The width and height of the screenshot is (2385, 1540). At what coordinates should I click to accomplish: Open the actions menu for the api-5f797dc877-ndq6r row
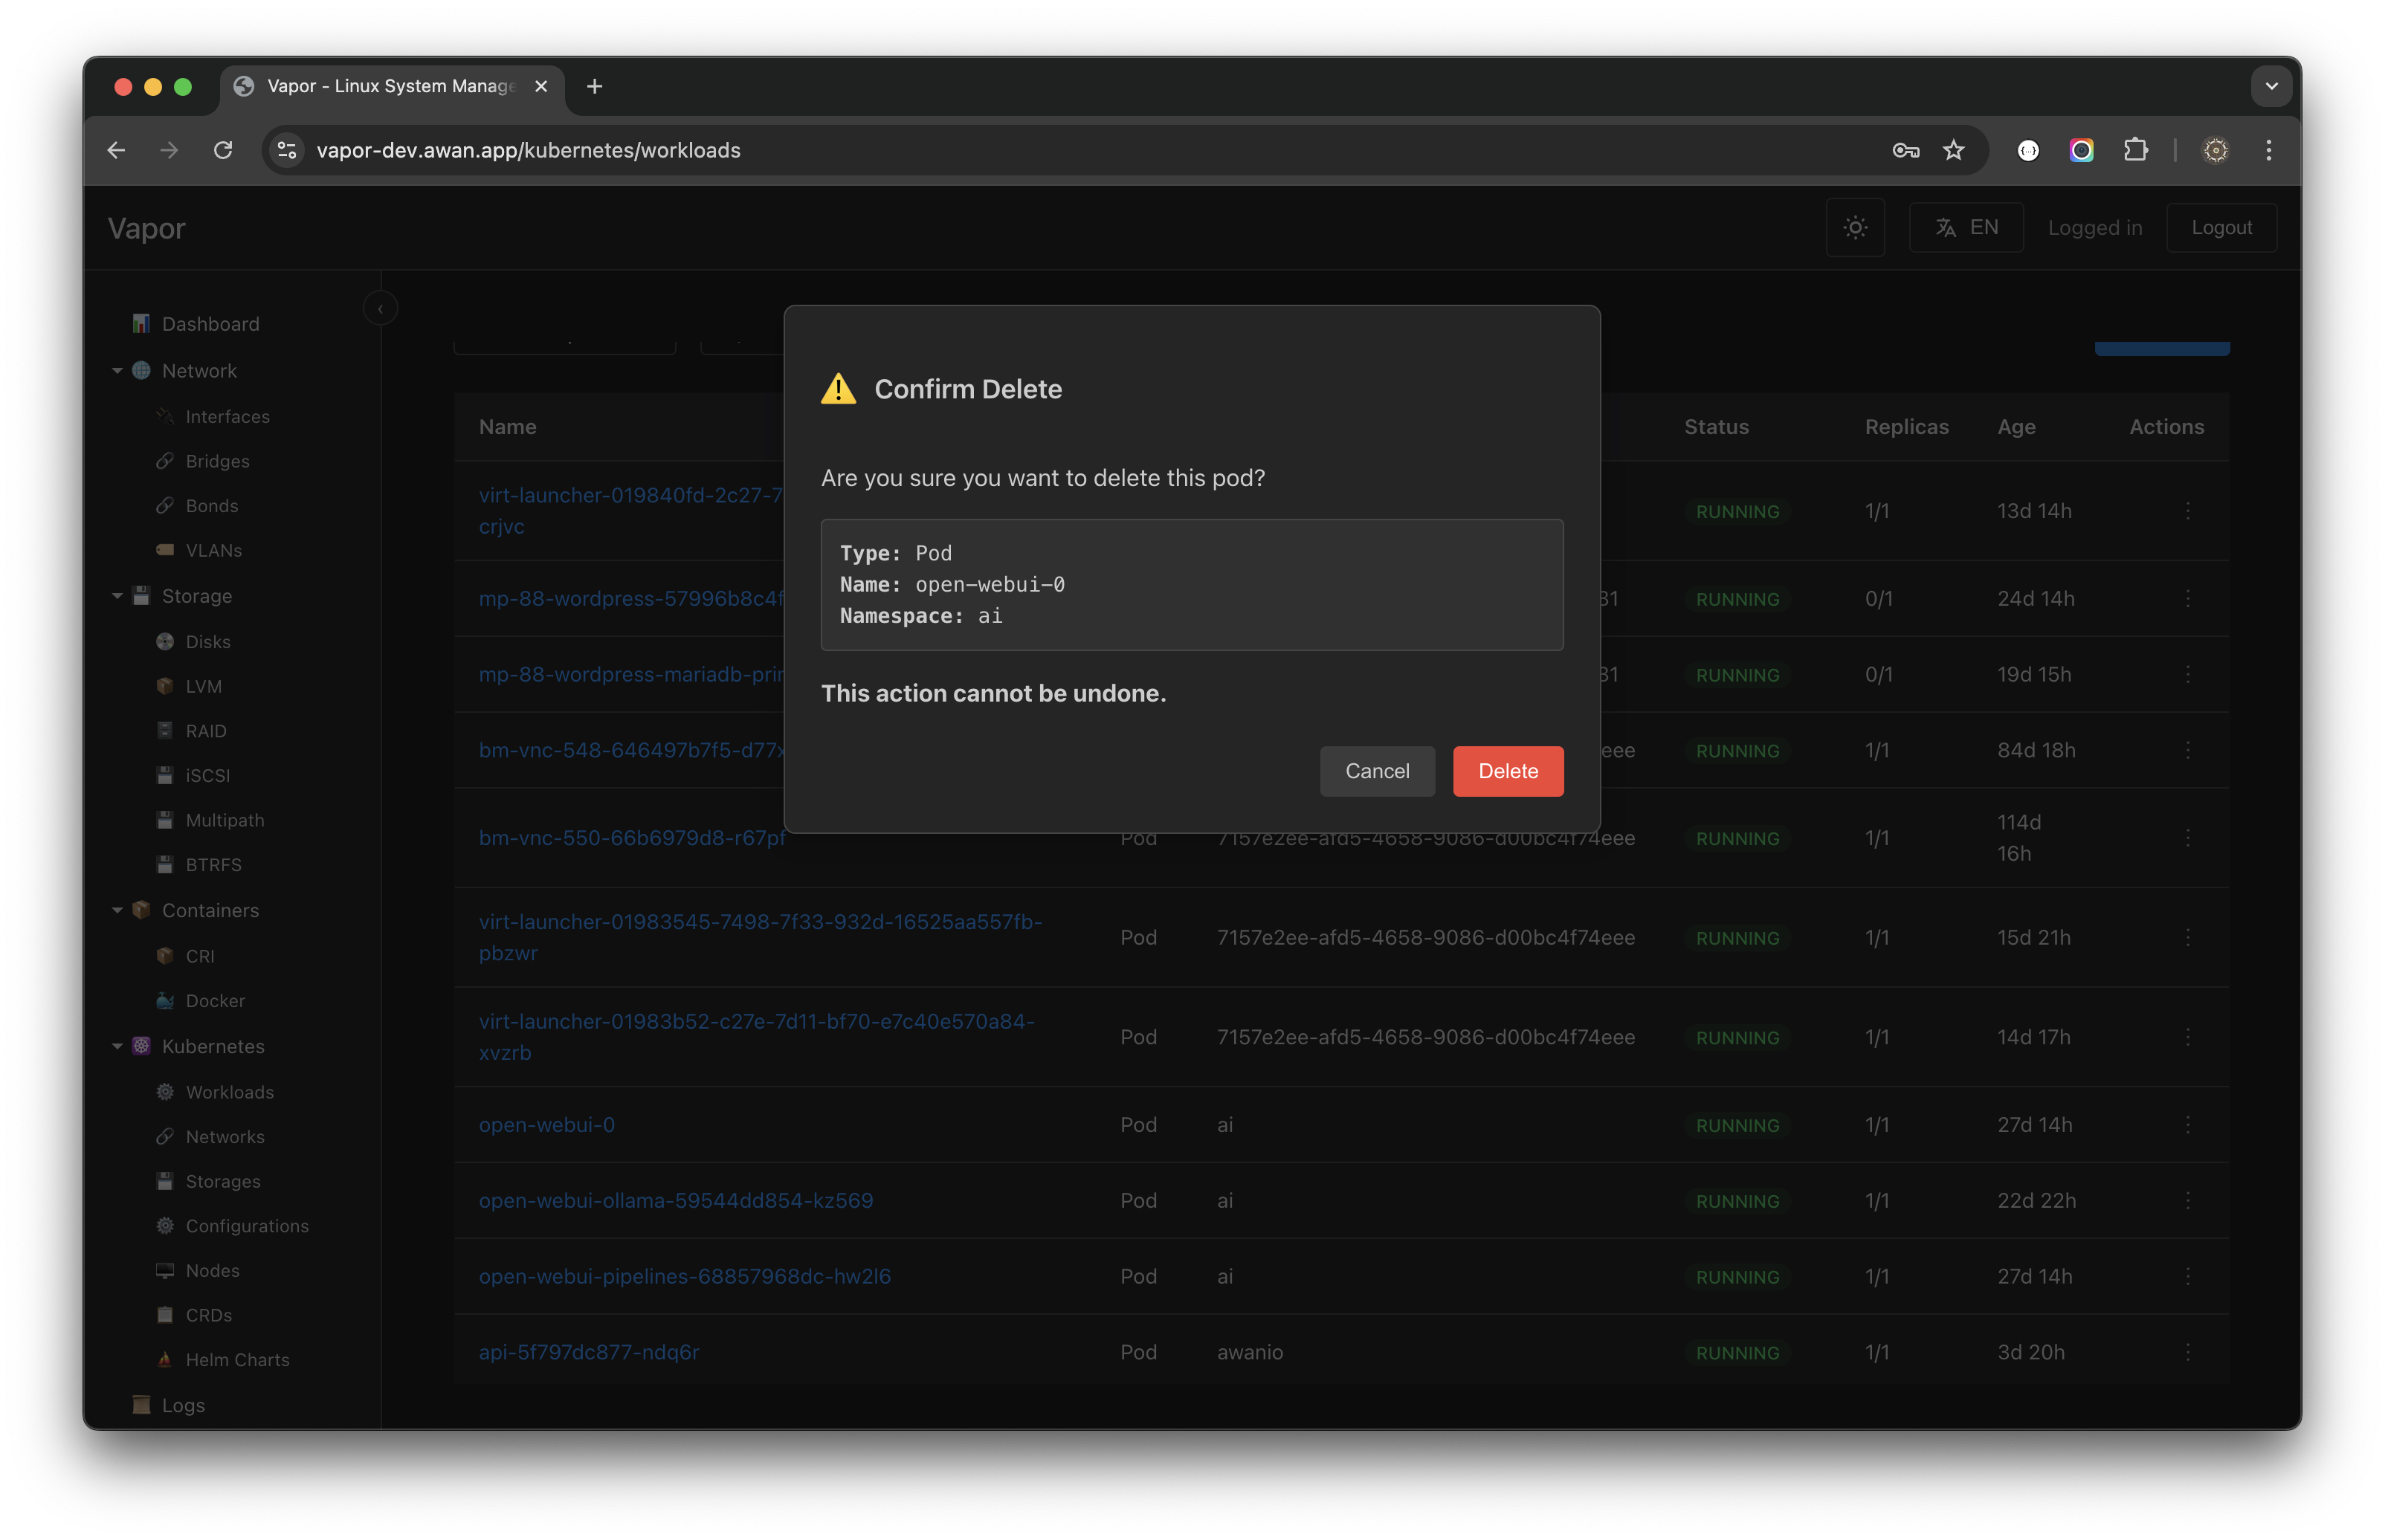pyautogui.click(x=2187, y=1352)
